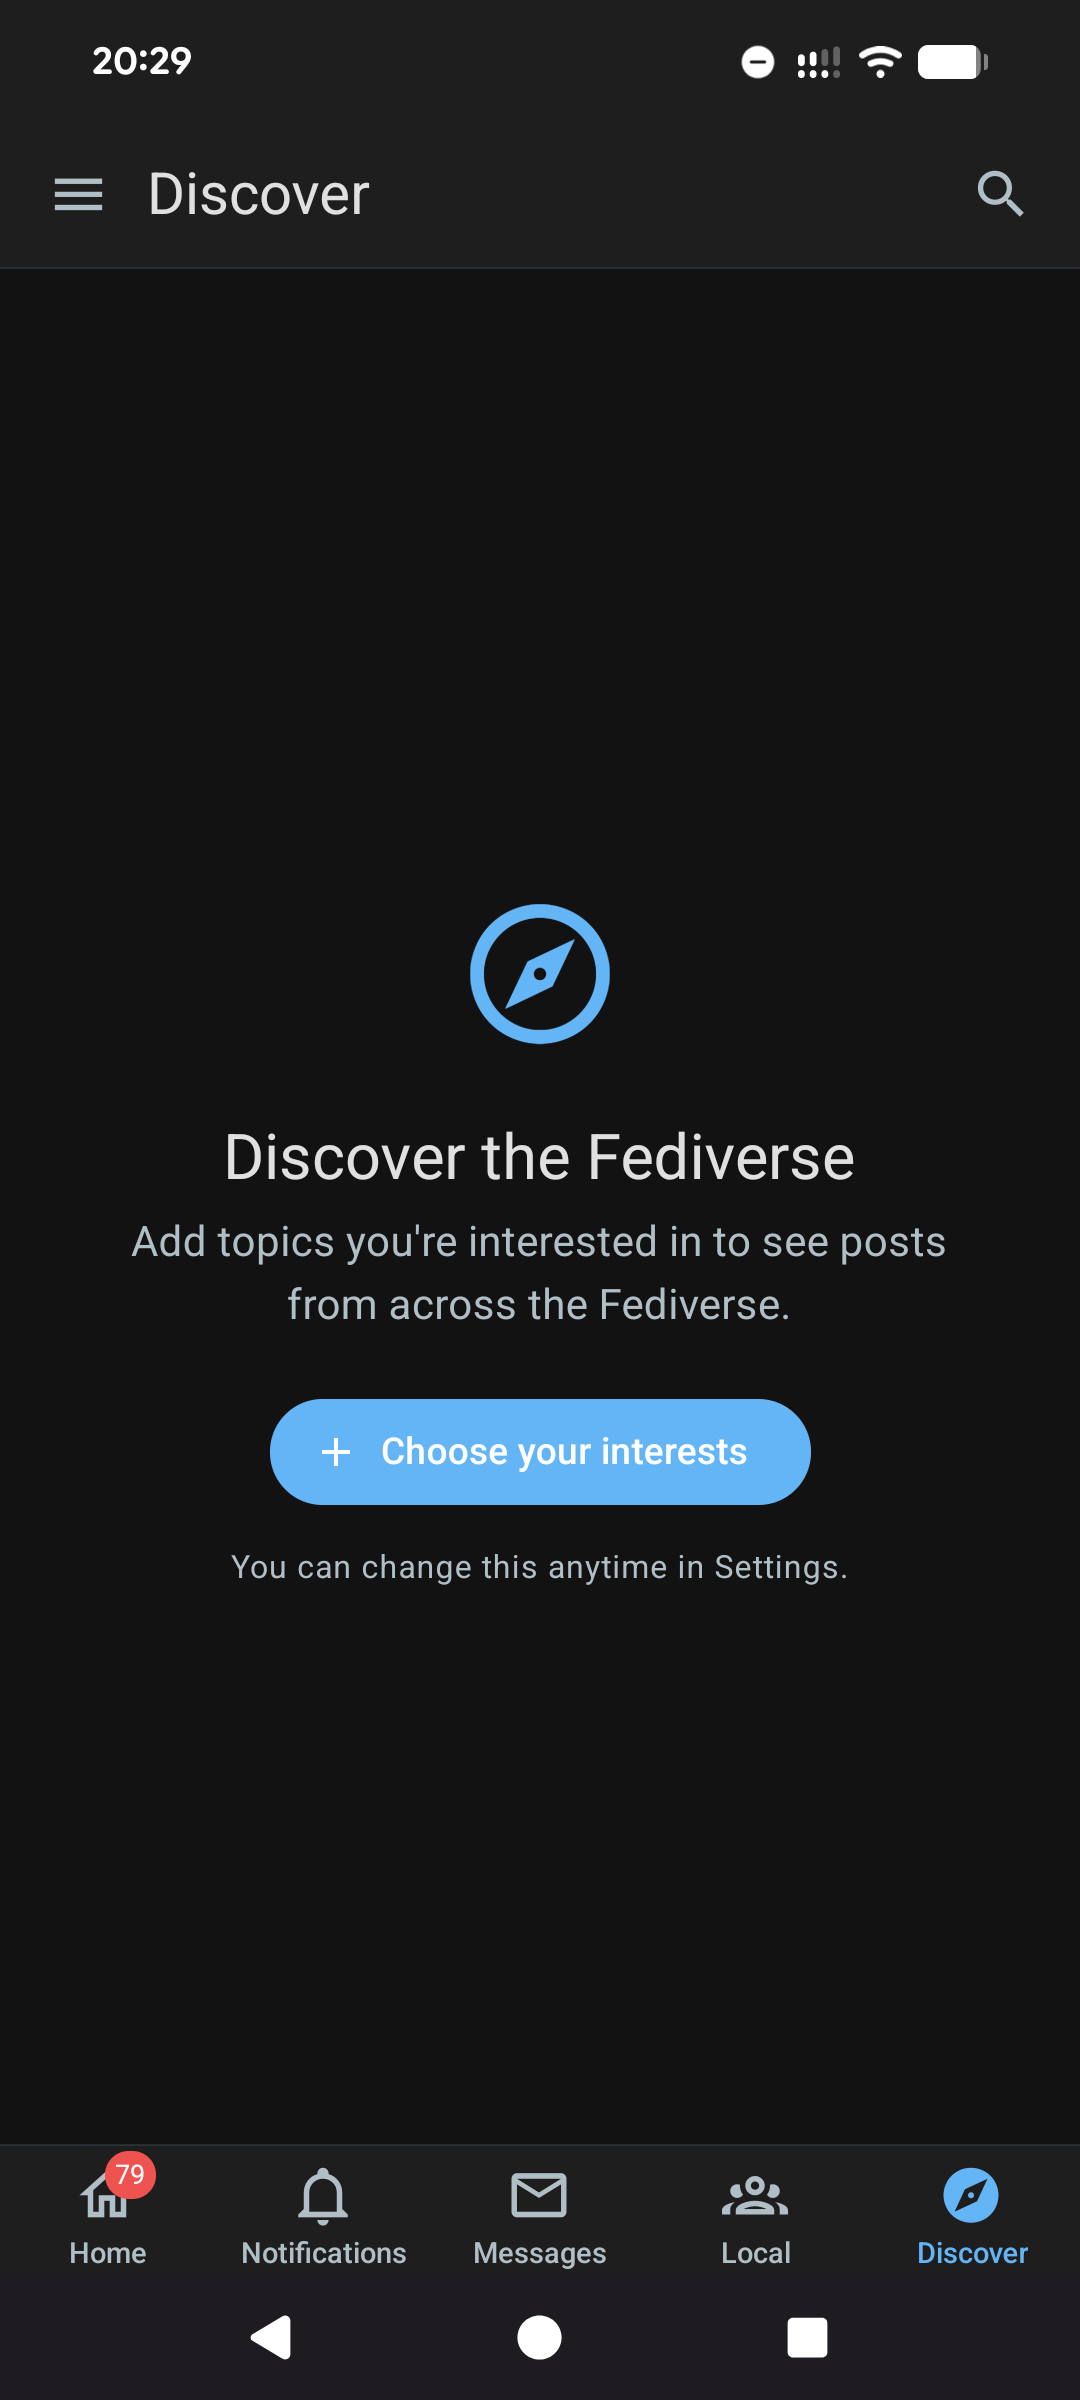Open the hamburger navigation menu
The width and height of the screenshot is (1080, 2400).
pyautogui.click(x=78, y=194)
